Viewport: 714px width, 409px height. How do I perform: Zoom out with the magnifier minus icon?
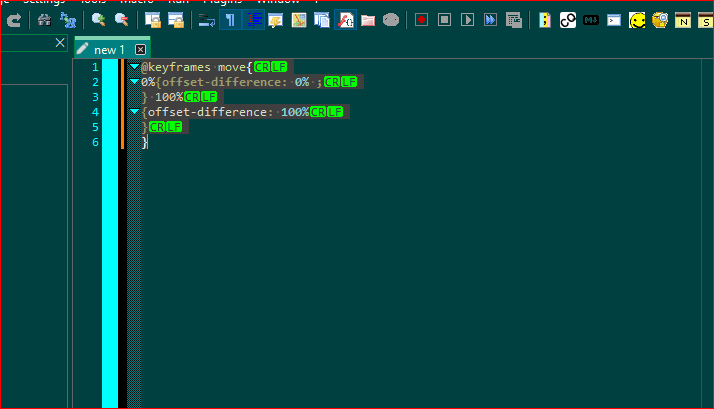pyautogui.click(x=122, y=20)
